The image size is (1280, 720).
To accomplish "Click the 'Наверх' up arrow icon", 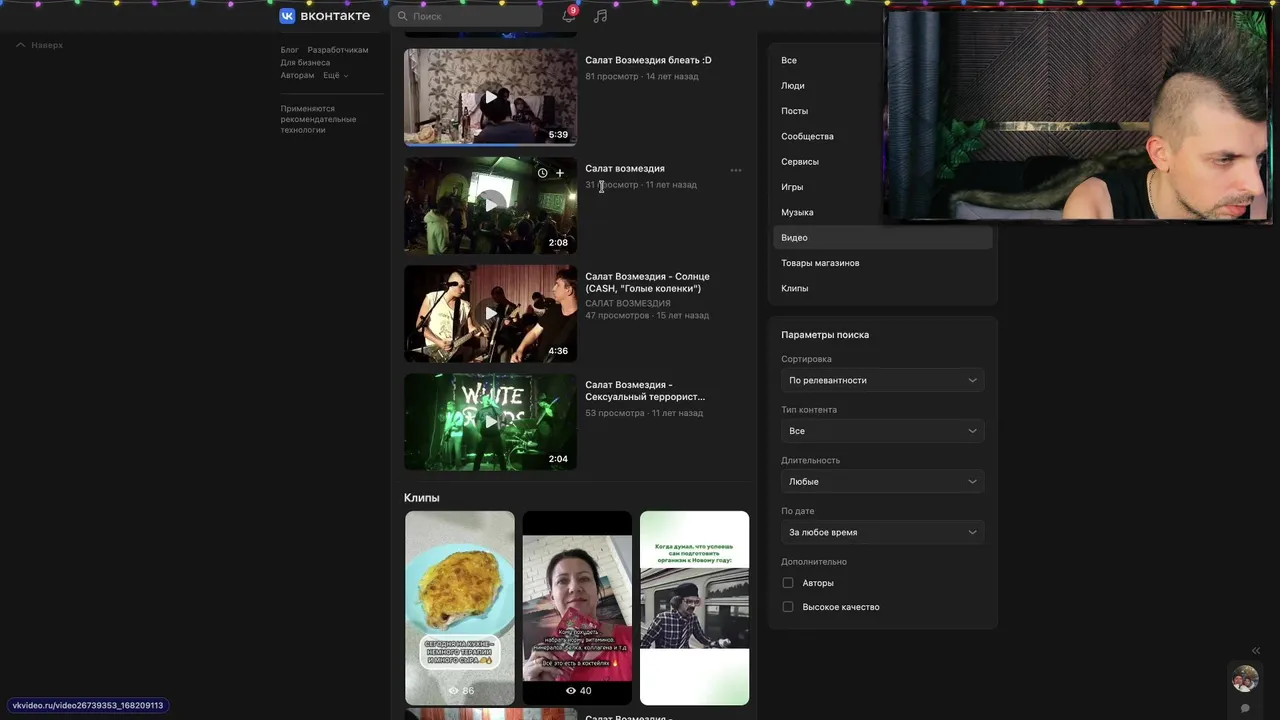I will coord(20,45).
